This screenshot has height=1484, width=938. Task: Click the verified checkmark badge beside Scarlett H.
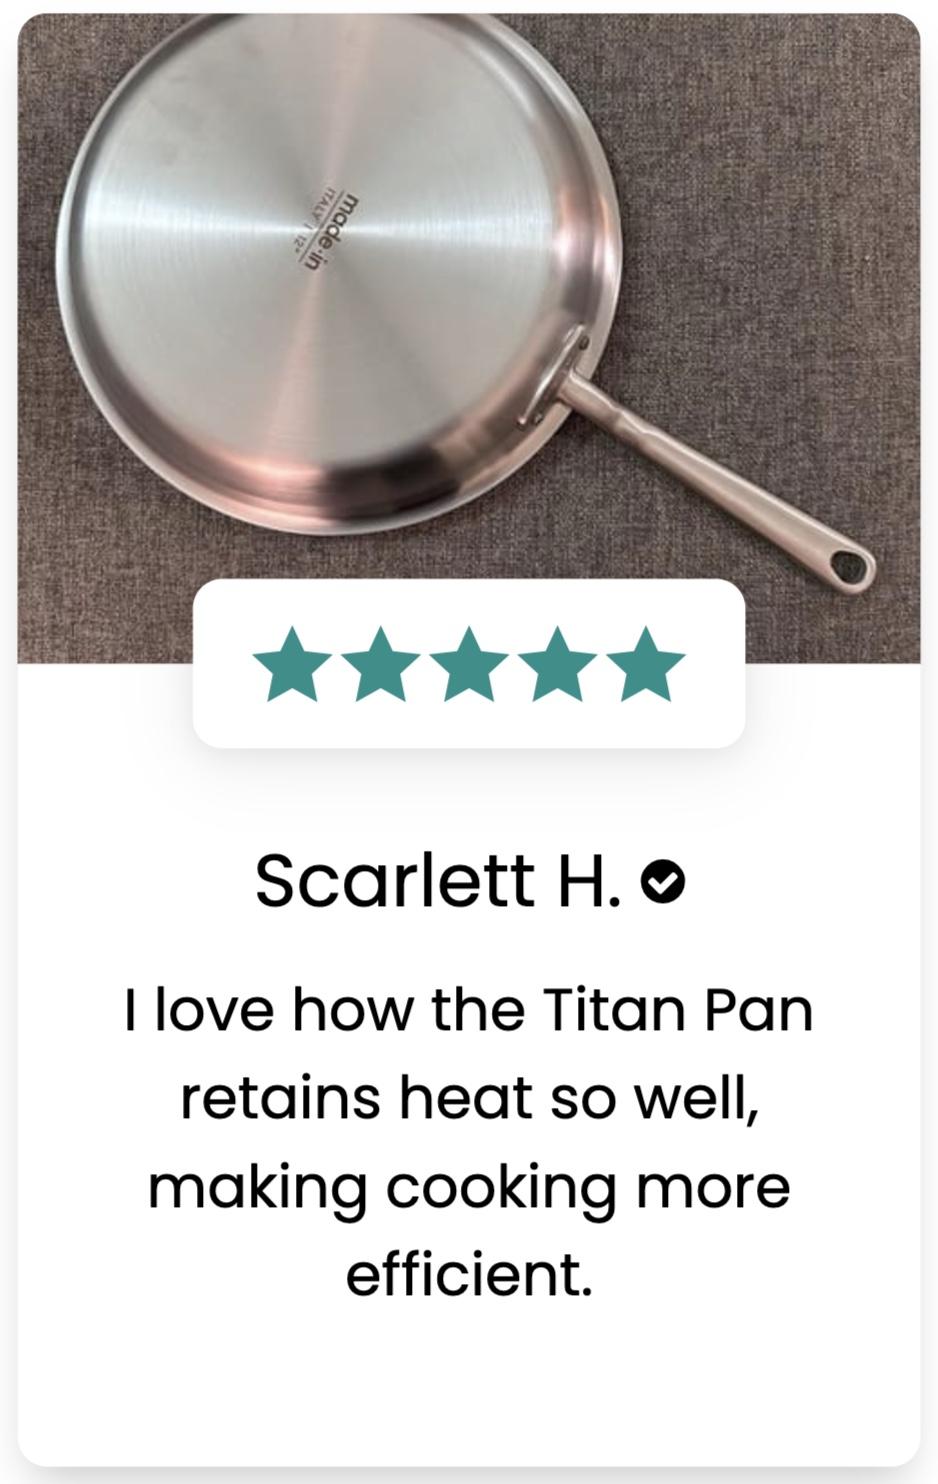click(x=663, y=881)
